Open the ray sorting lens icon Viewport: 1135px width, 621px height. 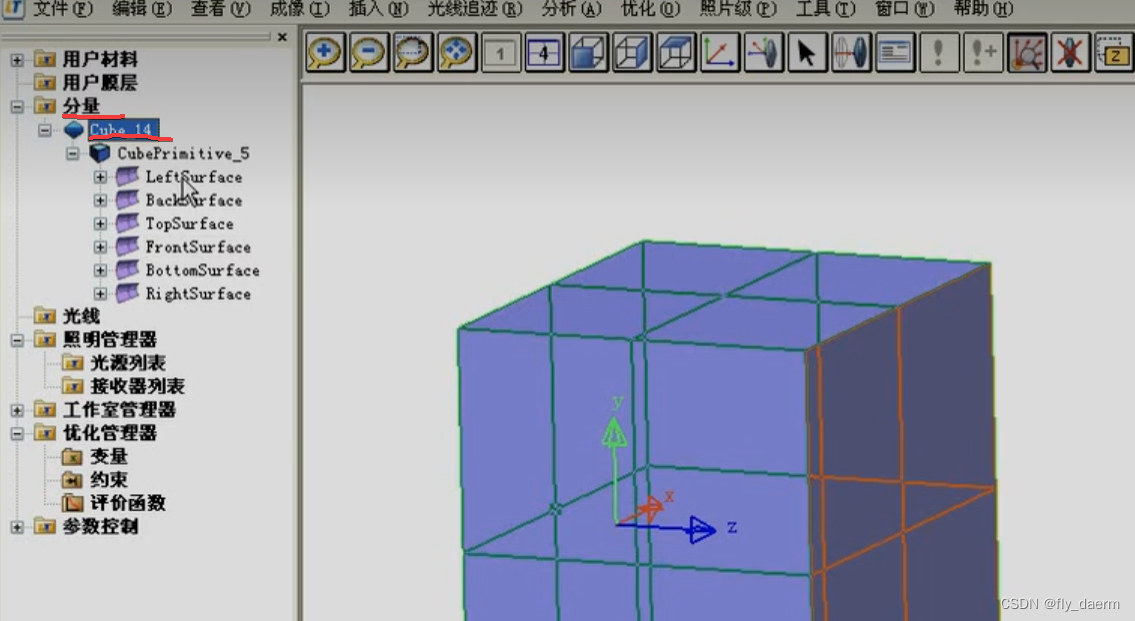(x=851, y=53)
